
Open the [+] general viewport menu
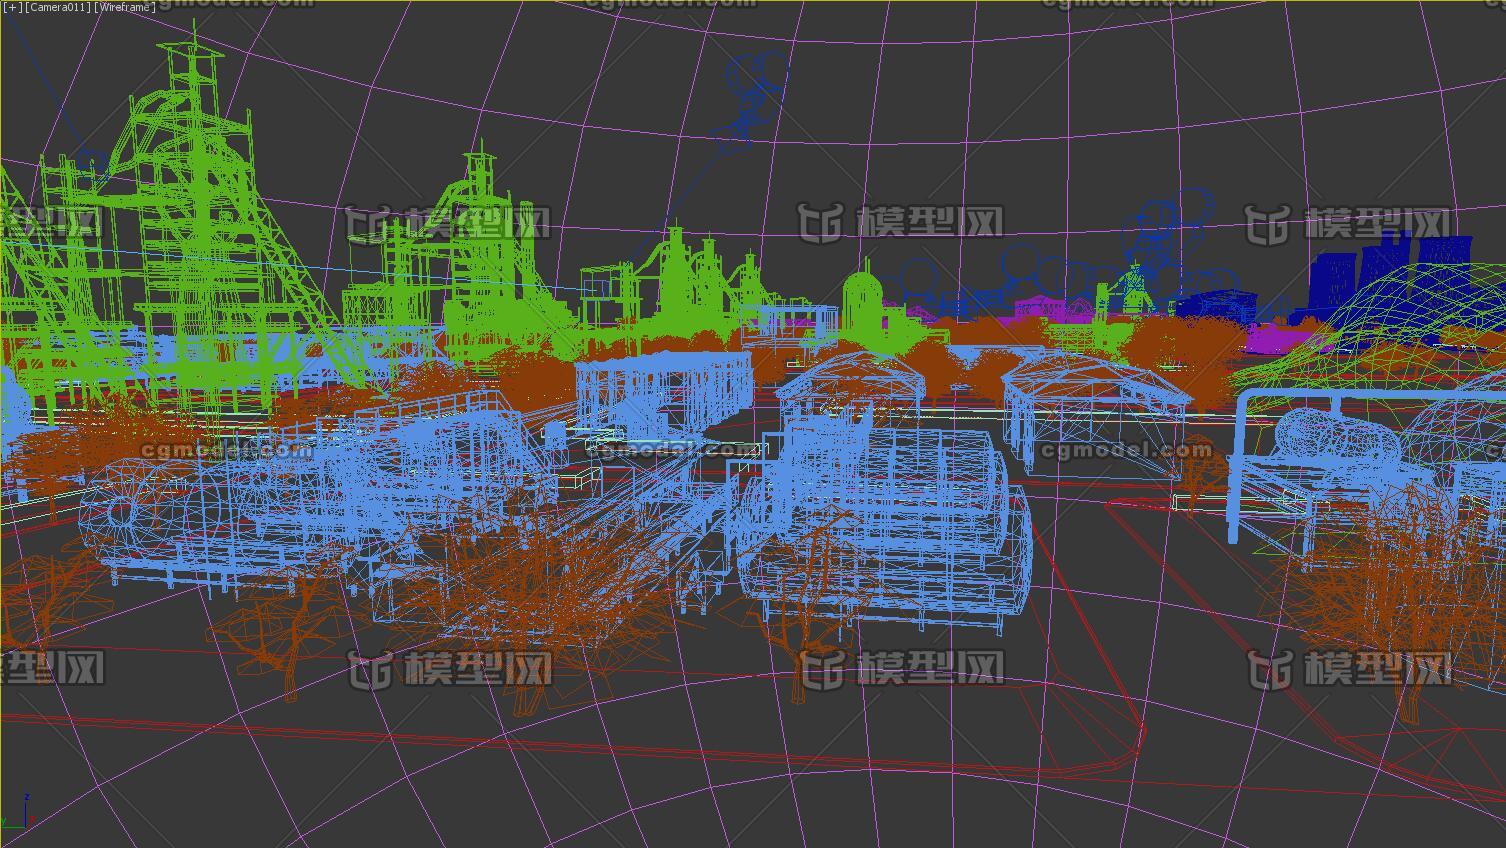pyautogui.click(x=13, y=7)
